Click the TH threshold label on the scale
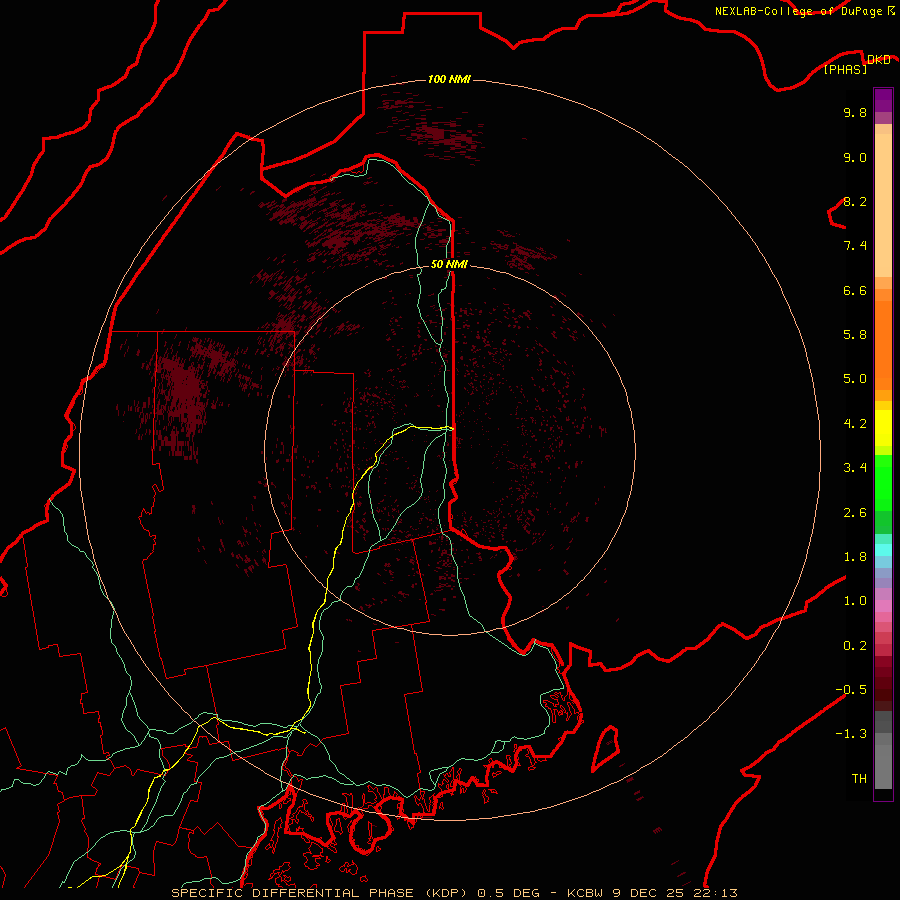 (859, 779)
